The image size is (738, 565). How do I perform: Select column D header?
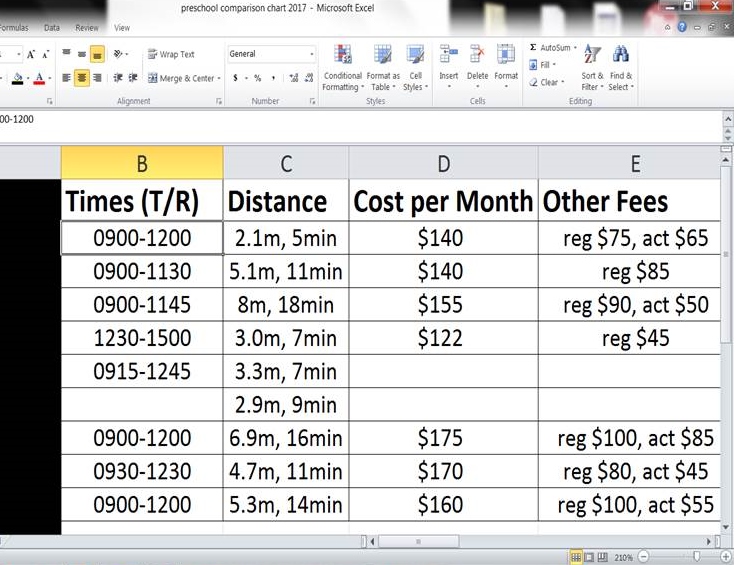click(443, 163)
